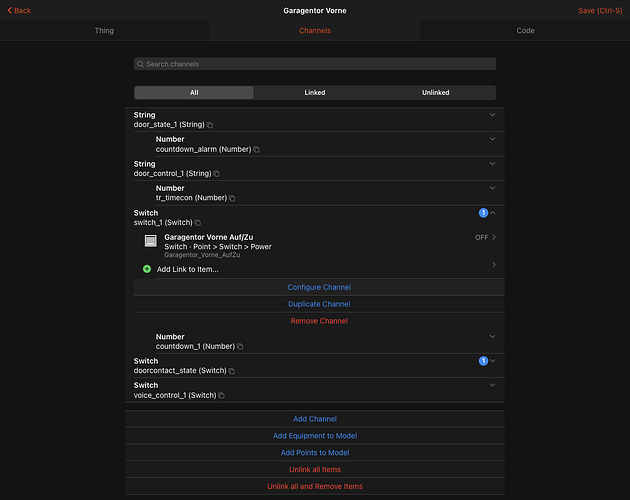Click Remove Channel
This screenshot has width=630, height=500.
click(319, 321)
